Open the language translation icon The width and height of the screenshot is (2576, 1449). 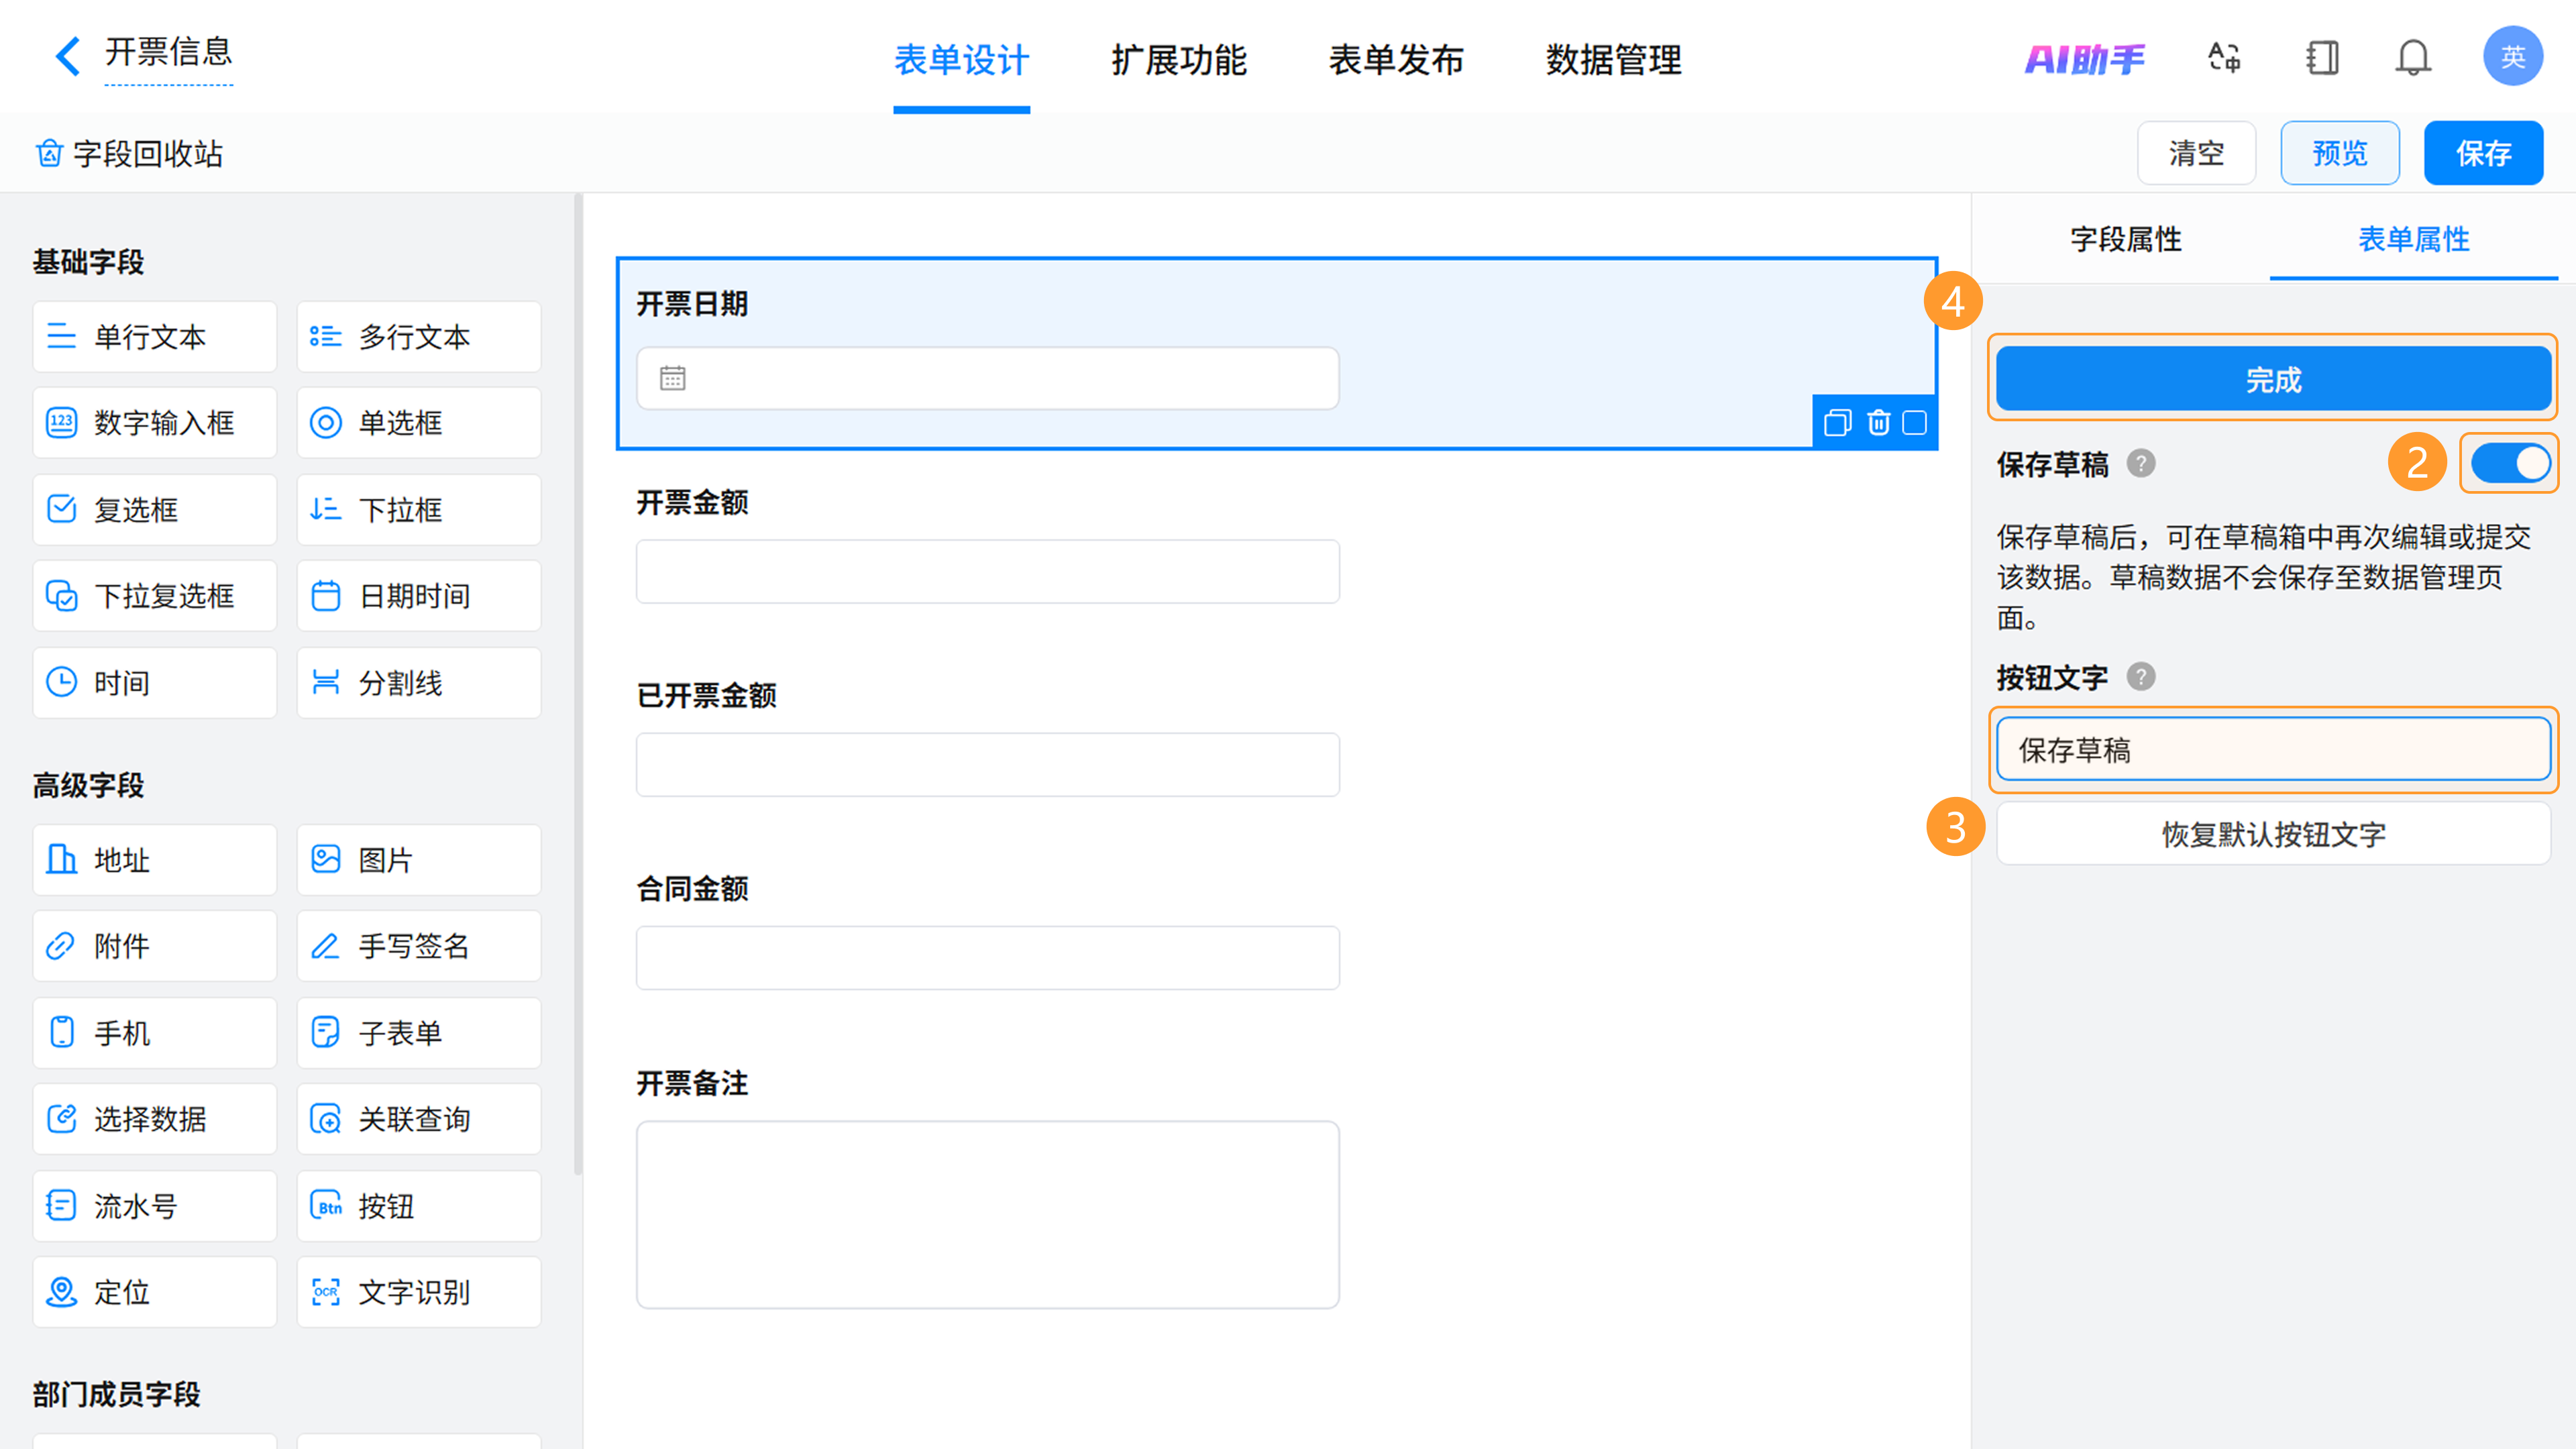point(2224,57)
